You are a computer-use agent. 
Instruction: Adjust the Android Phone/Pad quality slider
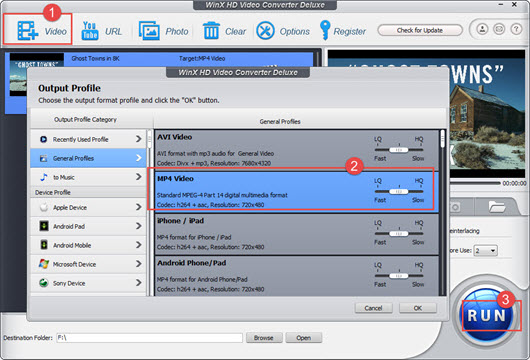[x=399, y=275]
